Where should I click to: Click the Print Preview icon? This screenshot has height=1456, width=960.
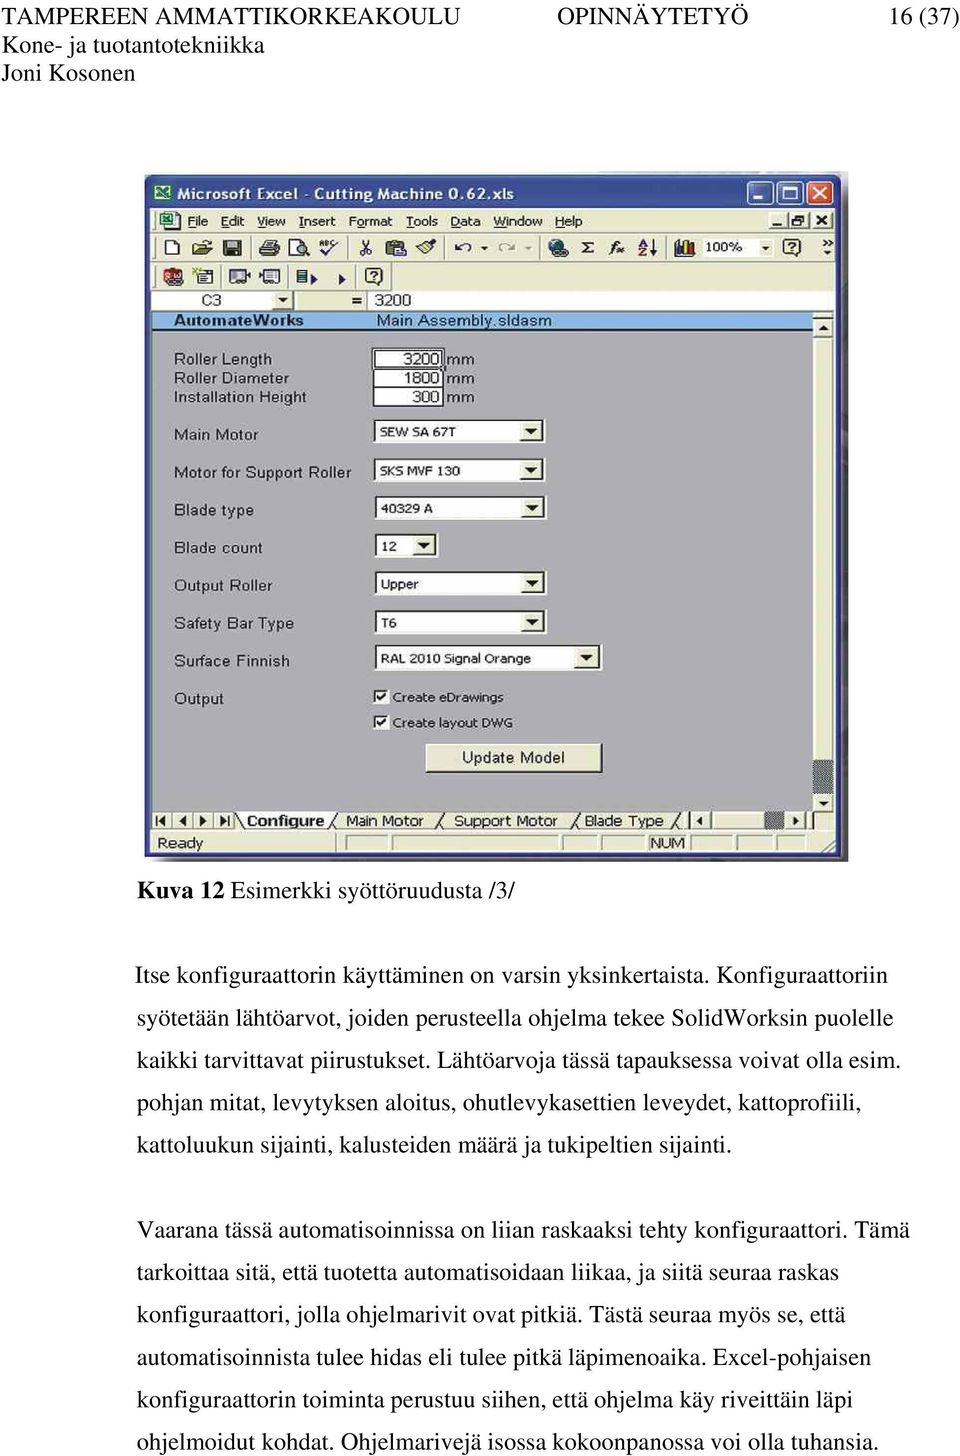click(298, 248)
